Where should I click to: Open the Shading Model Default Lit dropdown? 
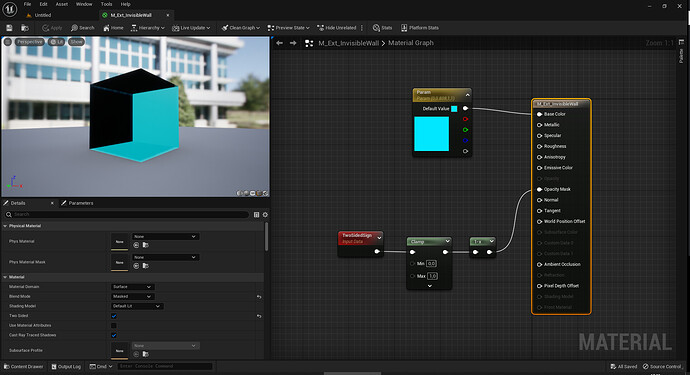point(137,306)
